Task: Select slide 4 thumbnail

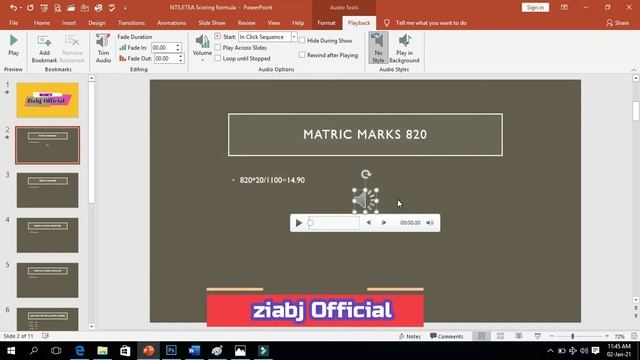Action: click(47, 235)
